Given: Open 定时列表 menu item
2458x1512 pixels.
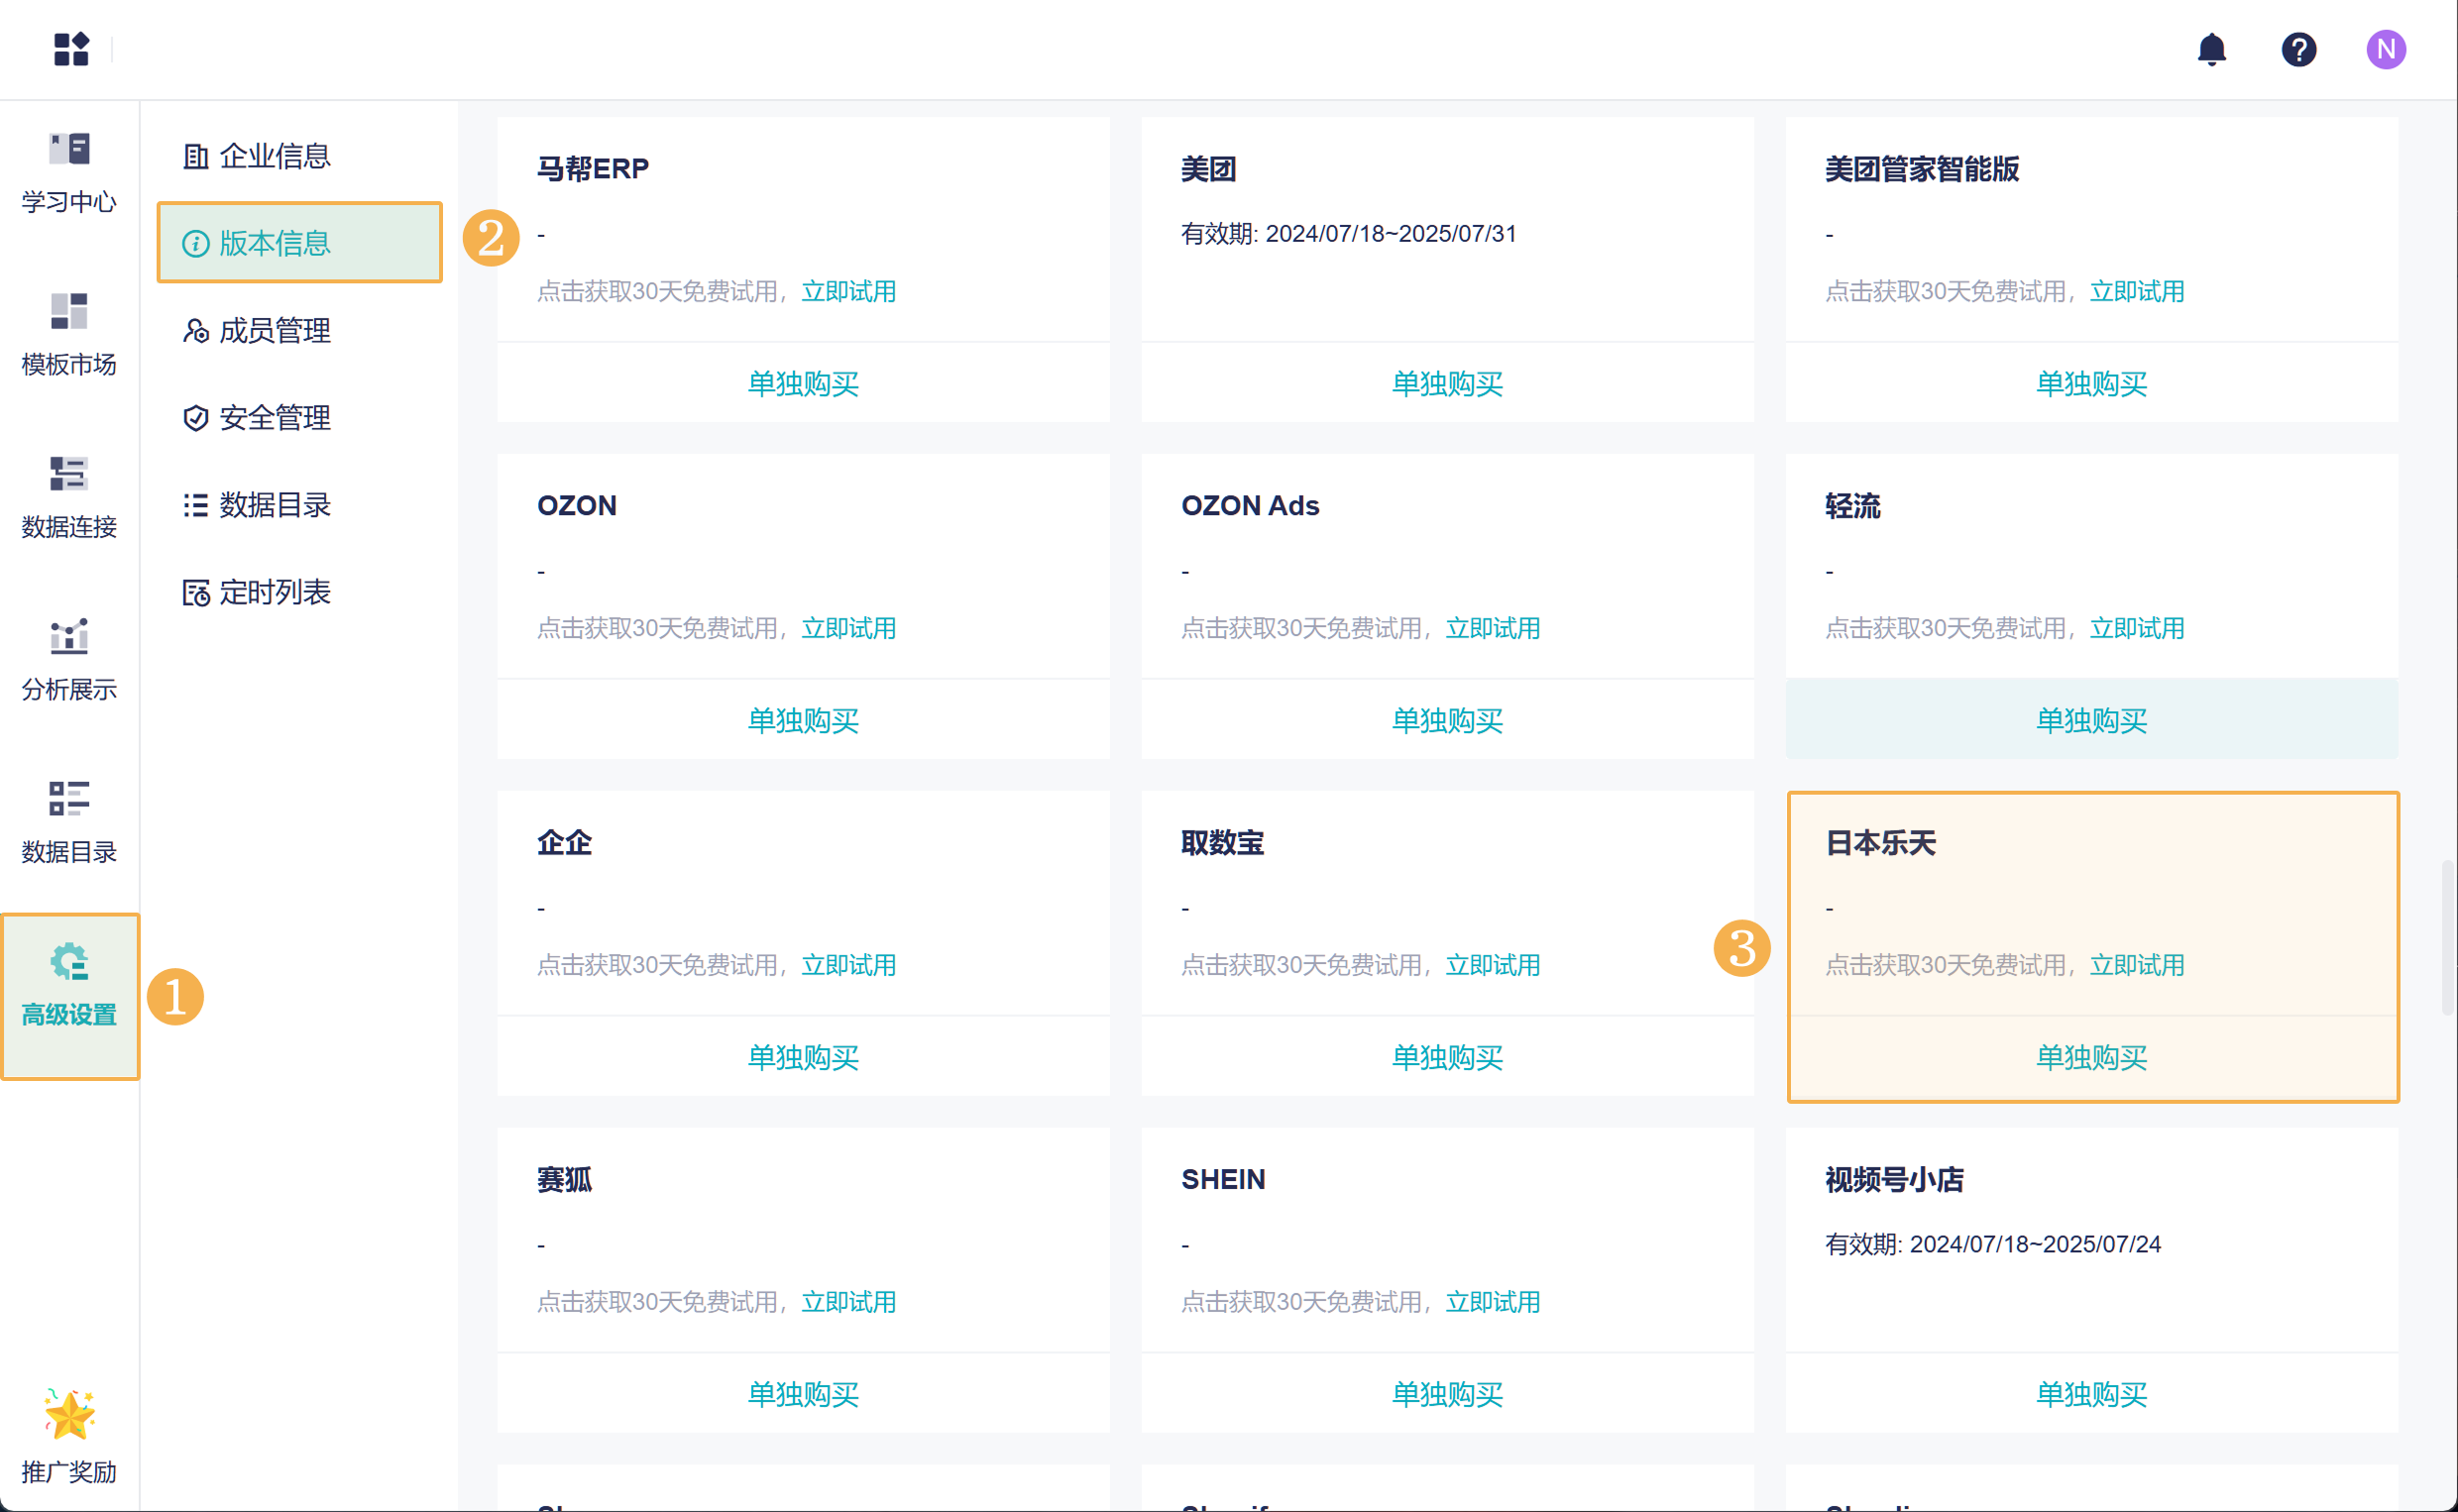Looking at the screenshot, I should 274,592.
